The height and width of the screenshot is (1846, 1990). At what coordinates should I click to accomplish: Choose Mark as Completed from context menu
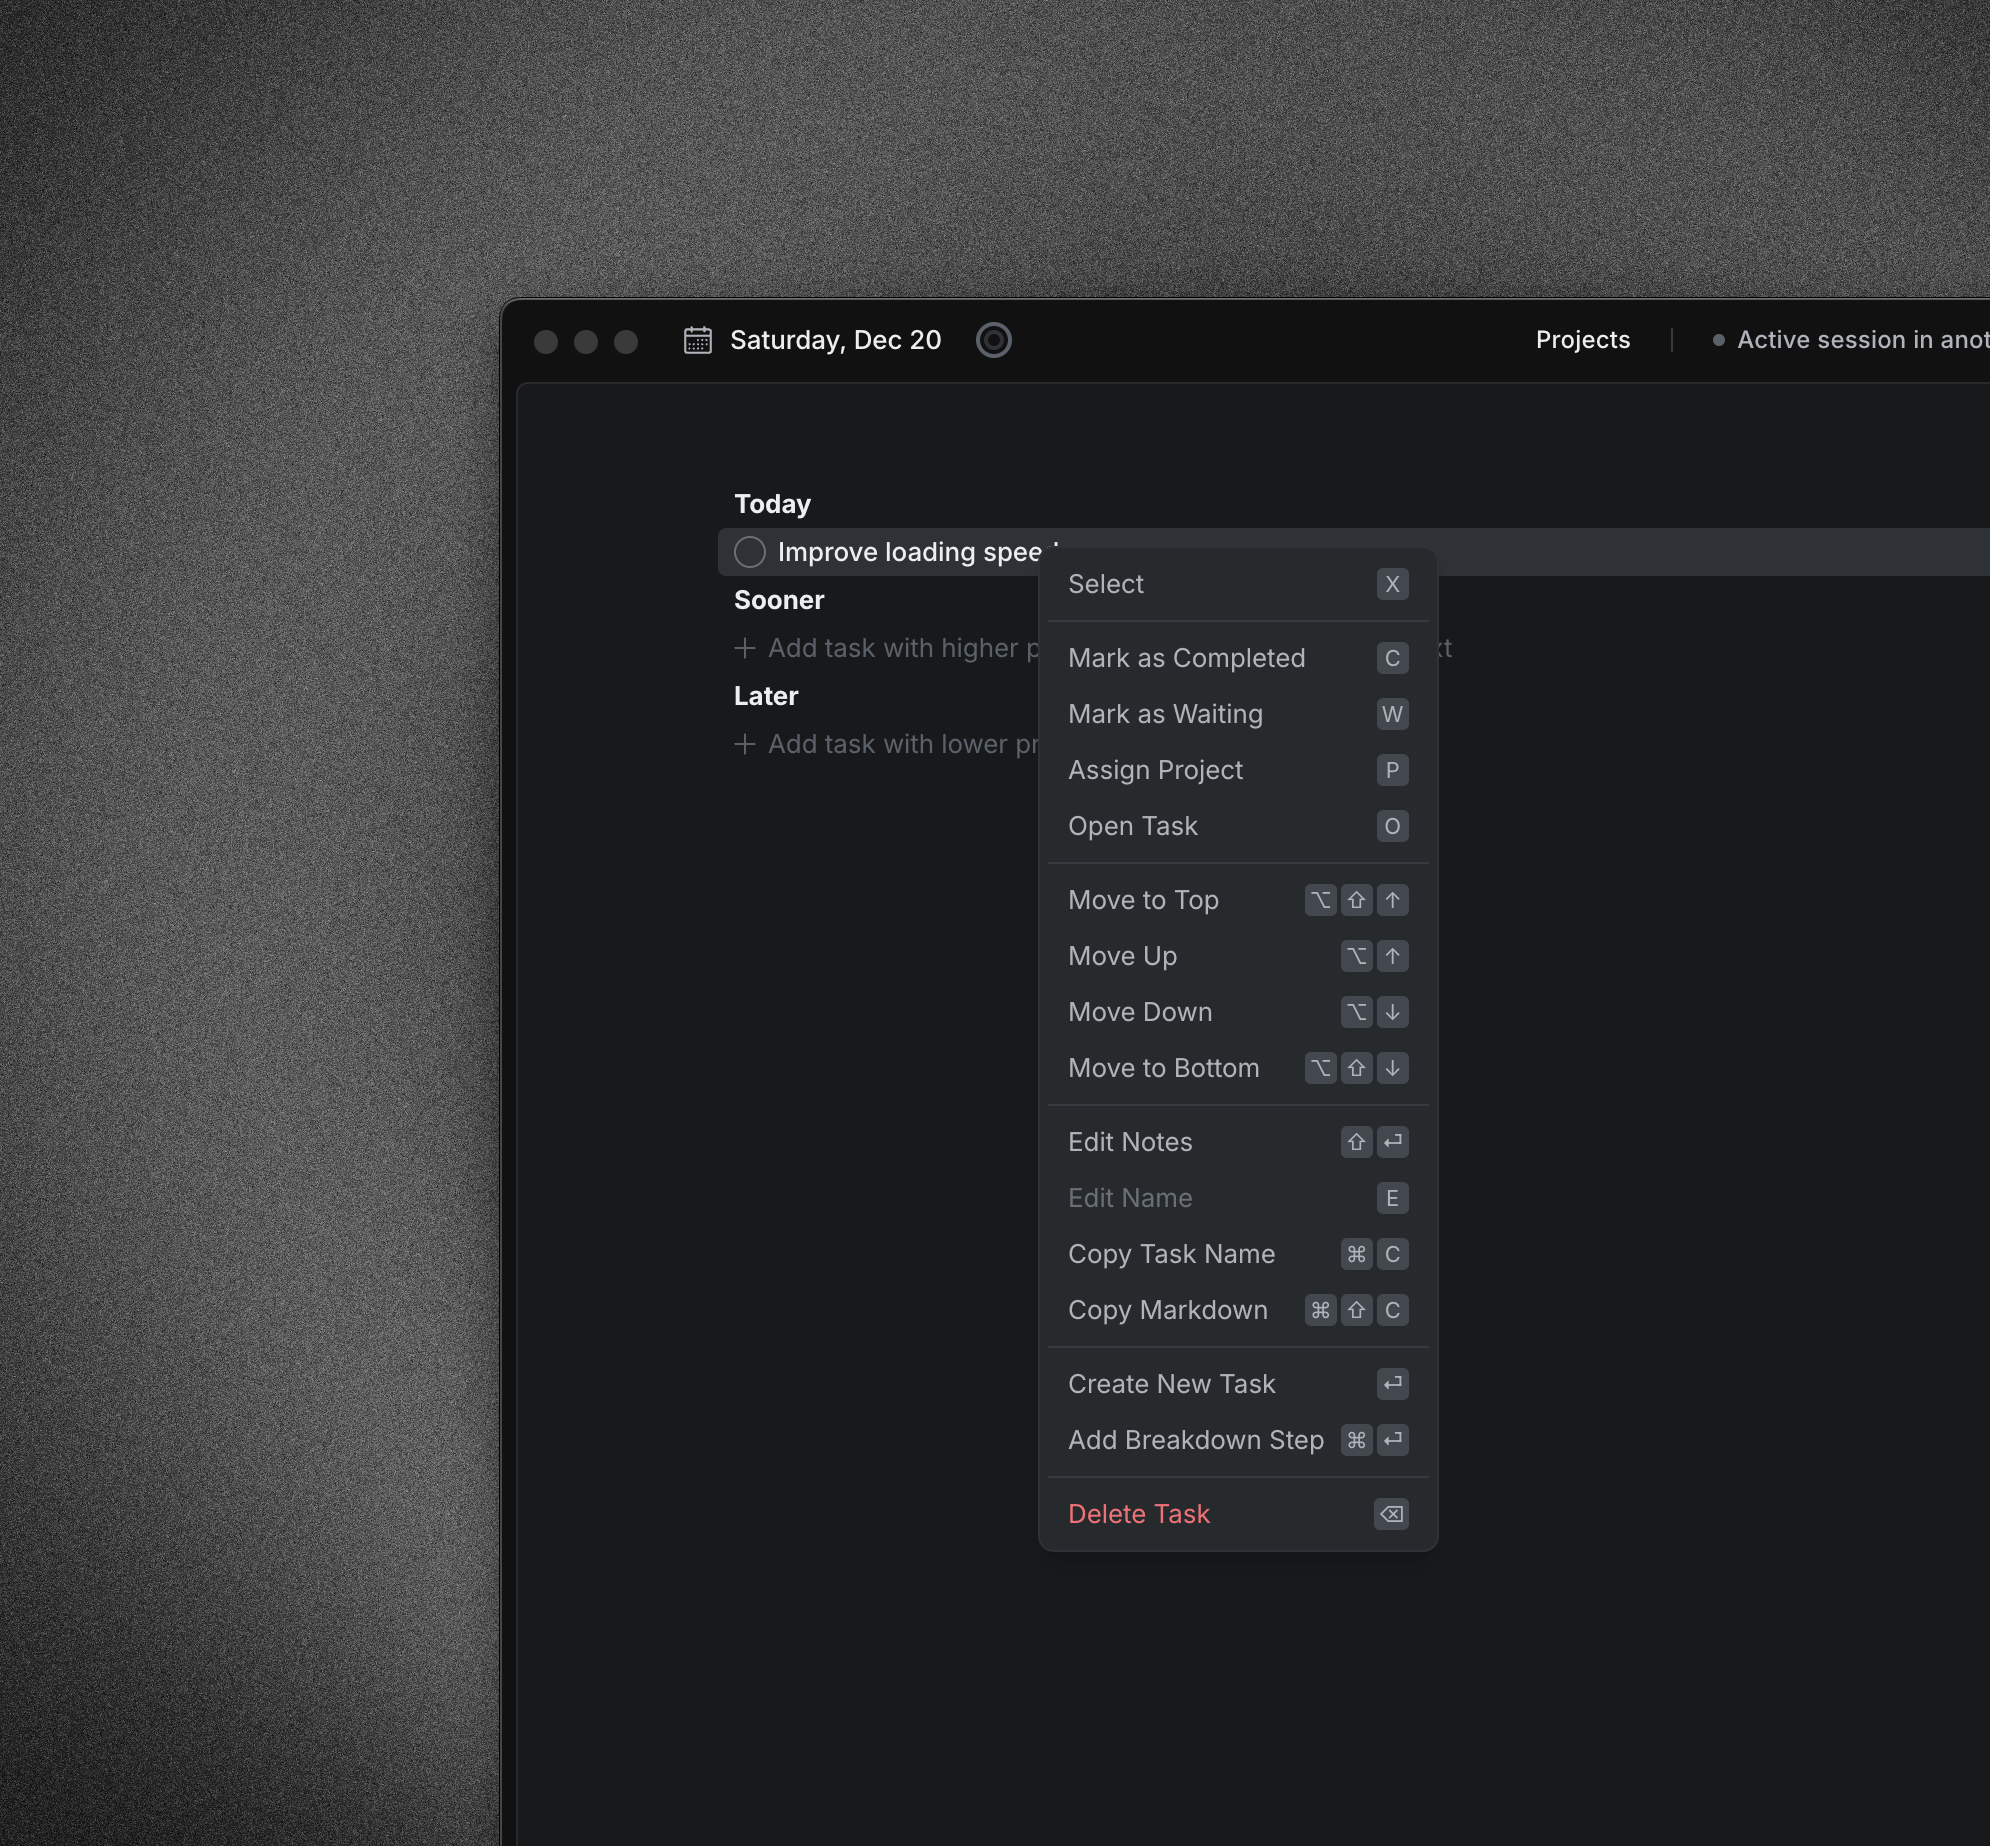[x=1186, y=658]
